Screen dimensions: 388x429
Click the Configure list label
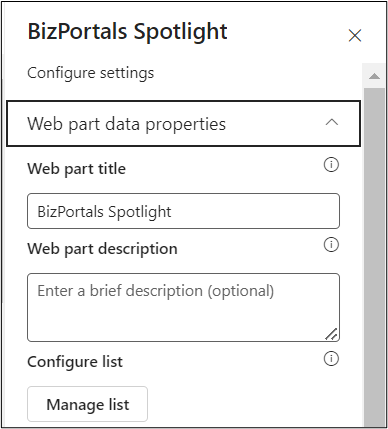tap(75, 362)
